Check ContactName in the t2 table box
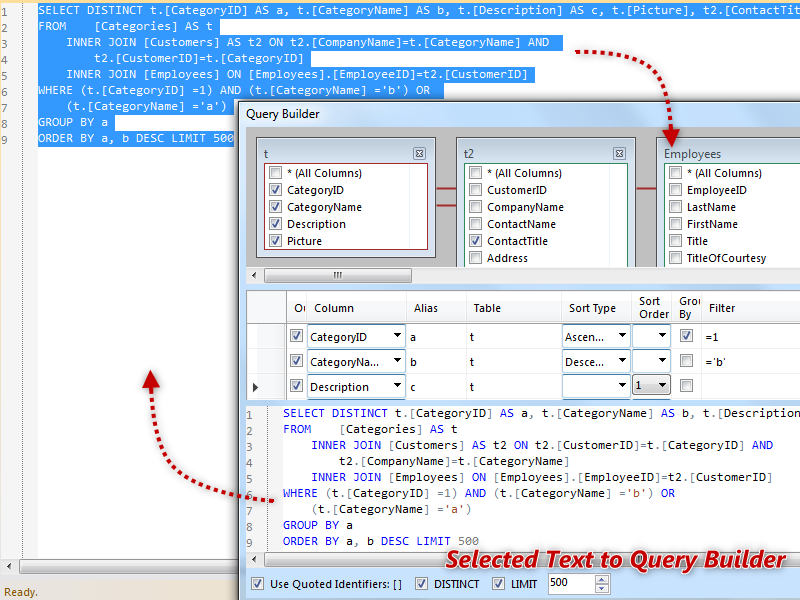The image size is (800, 600). click(x=476, y=224)
